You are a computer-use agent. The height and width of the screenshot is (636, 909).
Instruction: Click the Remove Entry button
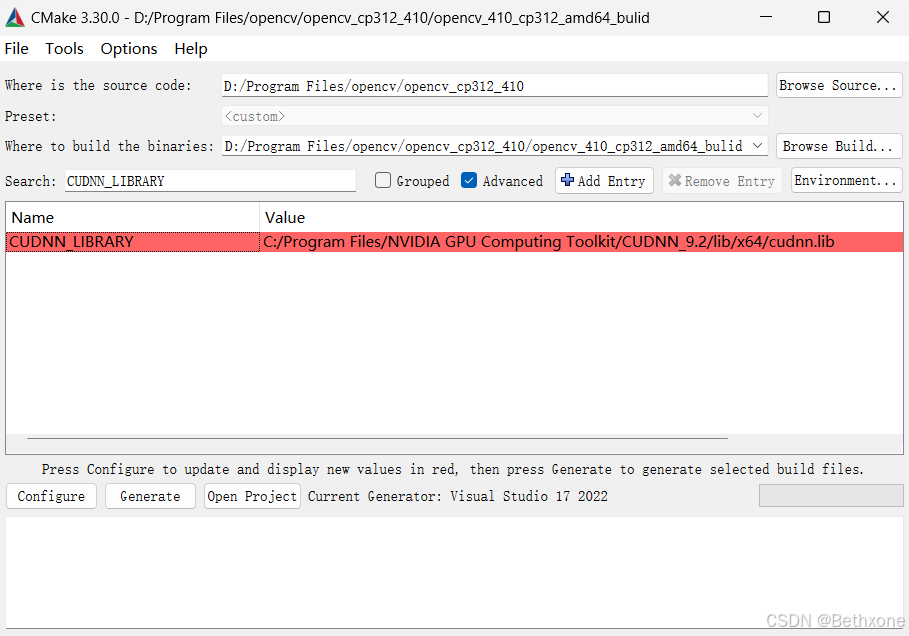[722, 180]
